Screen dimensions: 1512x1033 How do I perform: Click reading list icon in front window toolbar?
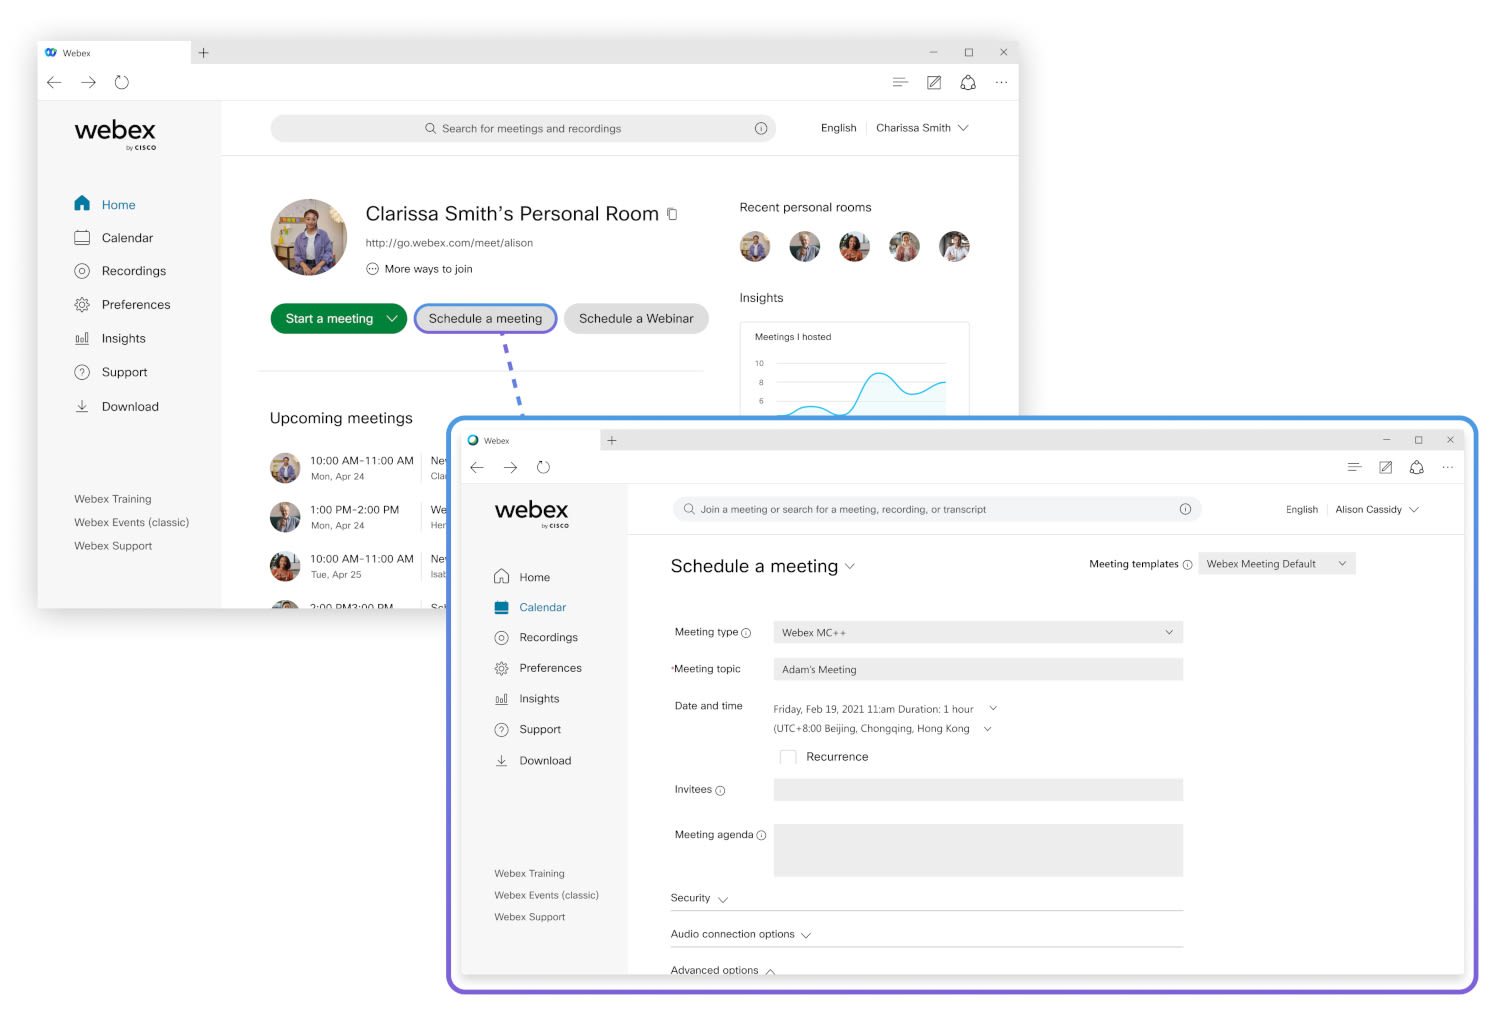(x=1354, y=468)
